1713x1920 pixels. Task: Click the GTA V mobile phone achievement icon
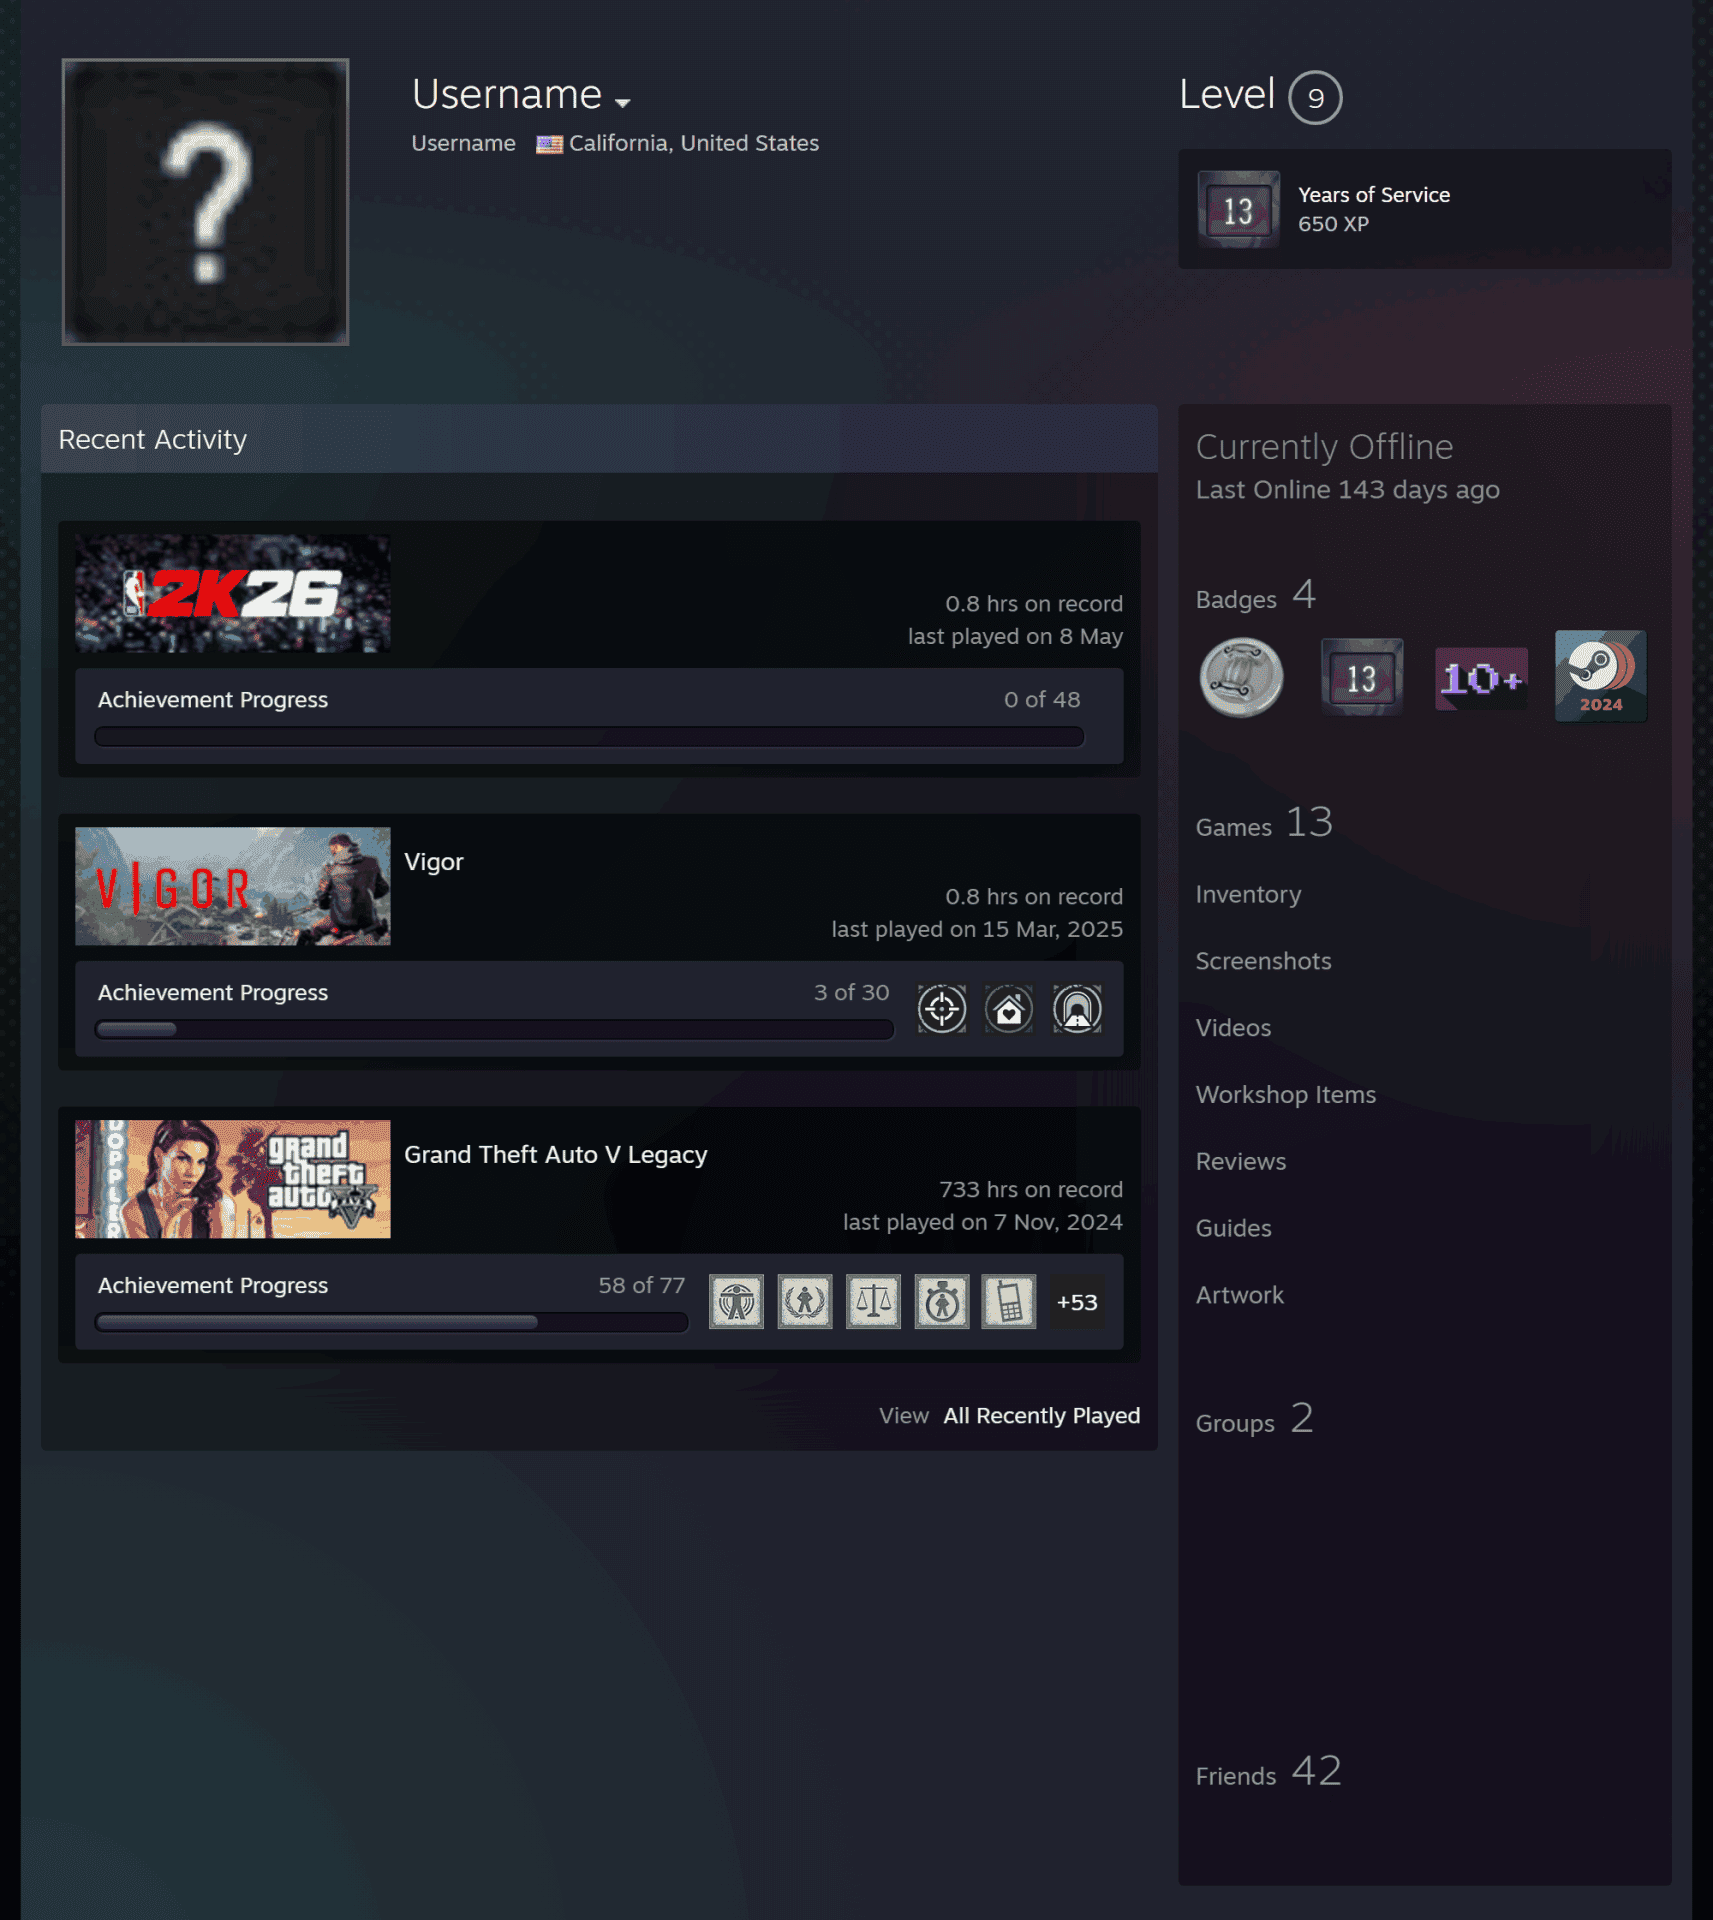(1009, 1302)
